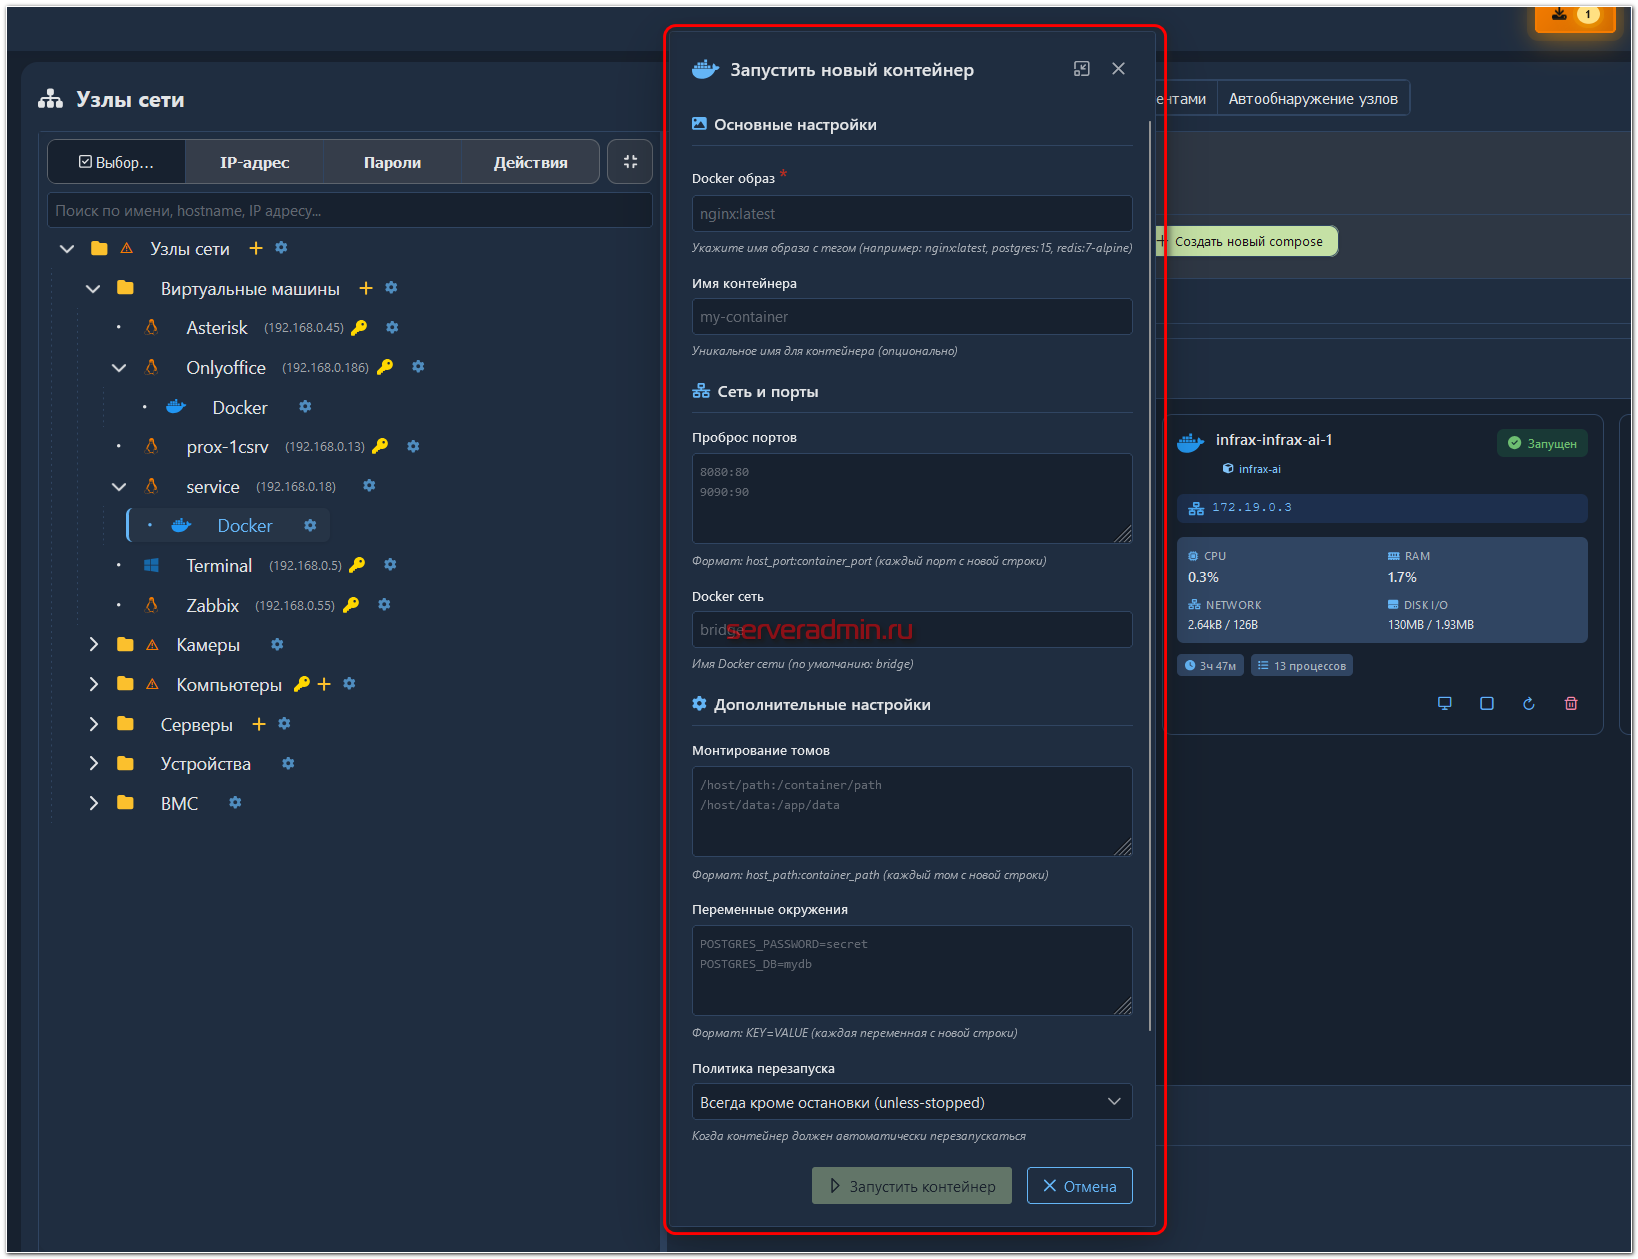Expand the Камеры folder
1638x1259 pixels.
[94, 645]
